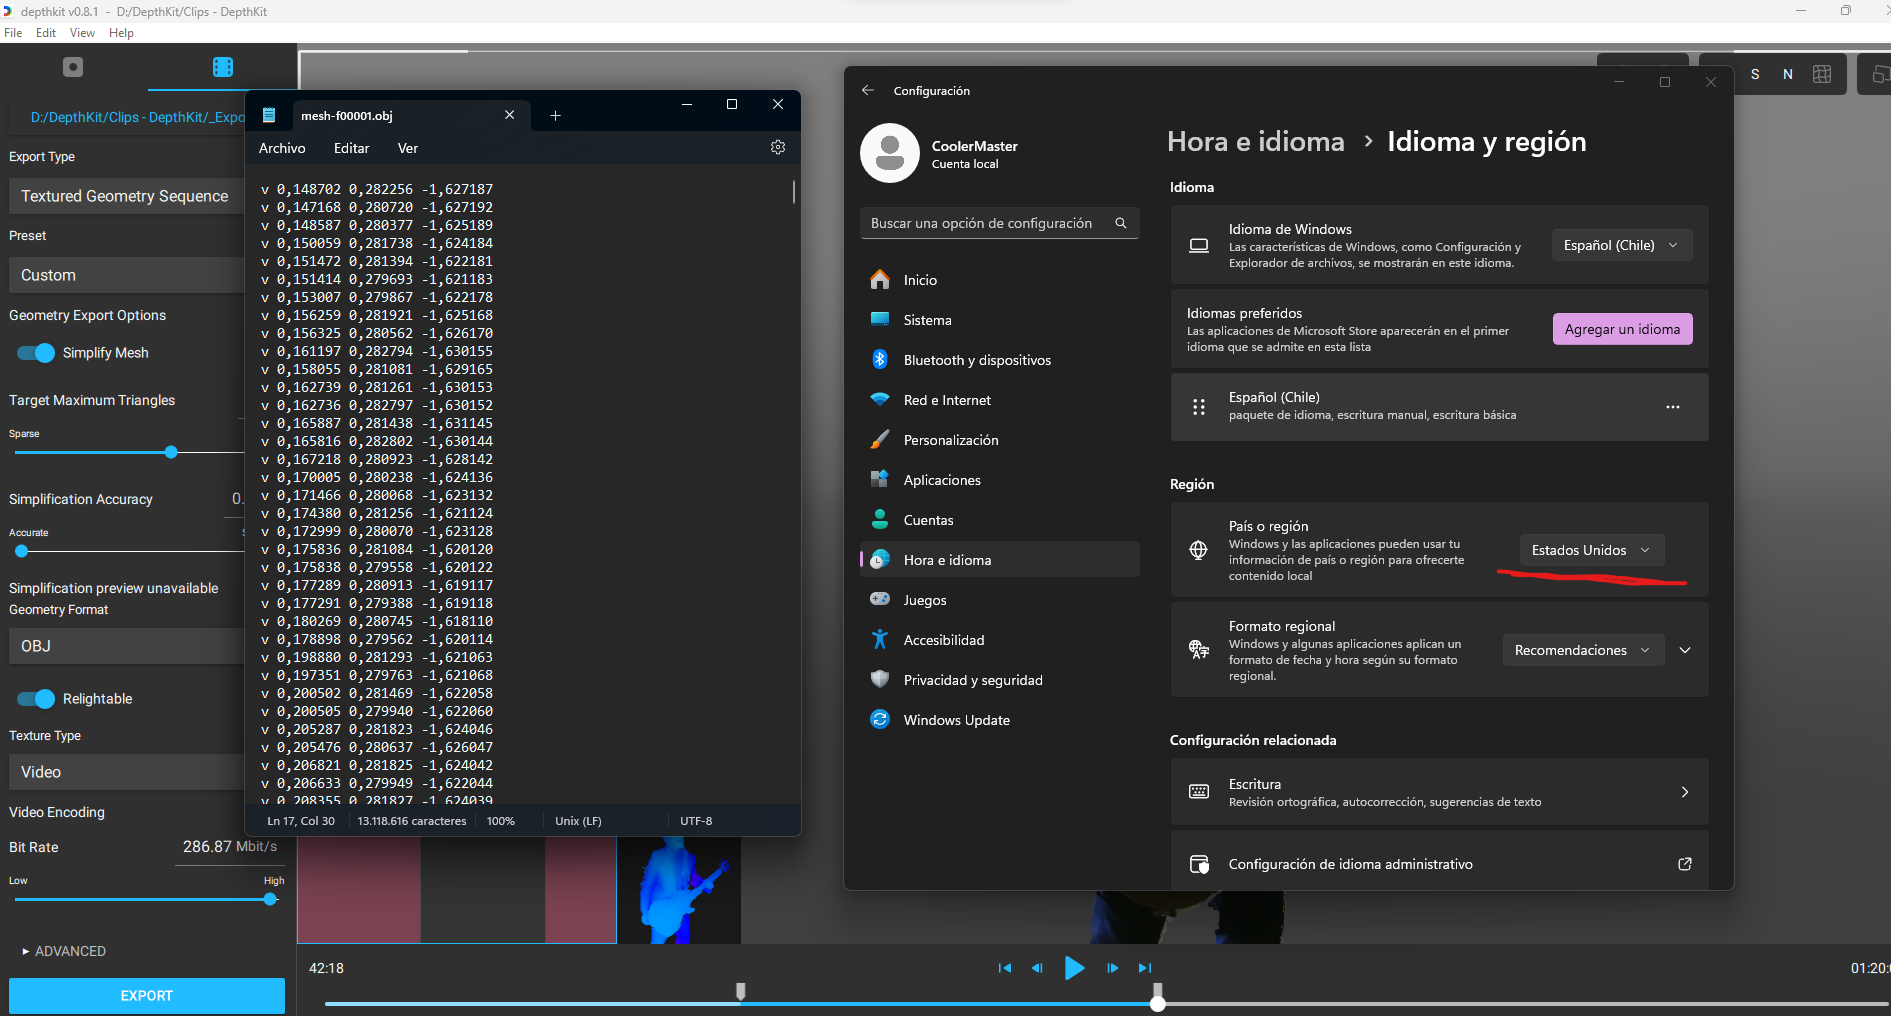
Task: Click the play button in playback controls
Action: (x=1074, y=968)
